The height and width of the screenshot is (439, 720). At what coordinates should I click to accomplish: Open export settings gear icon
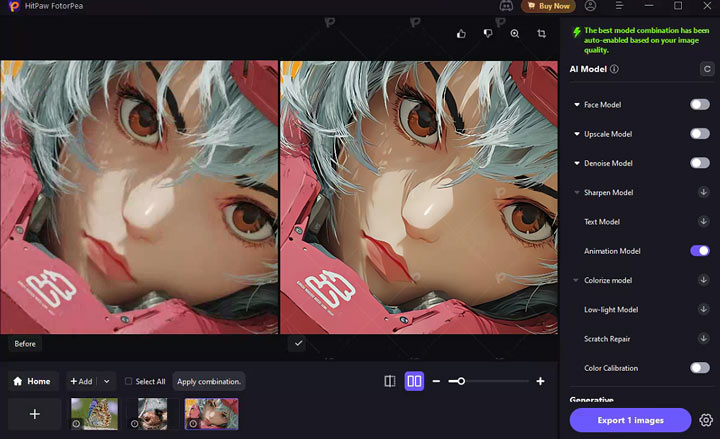click(706, 420)
